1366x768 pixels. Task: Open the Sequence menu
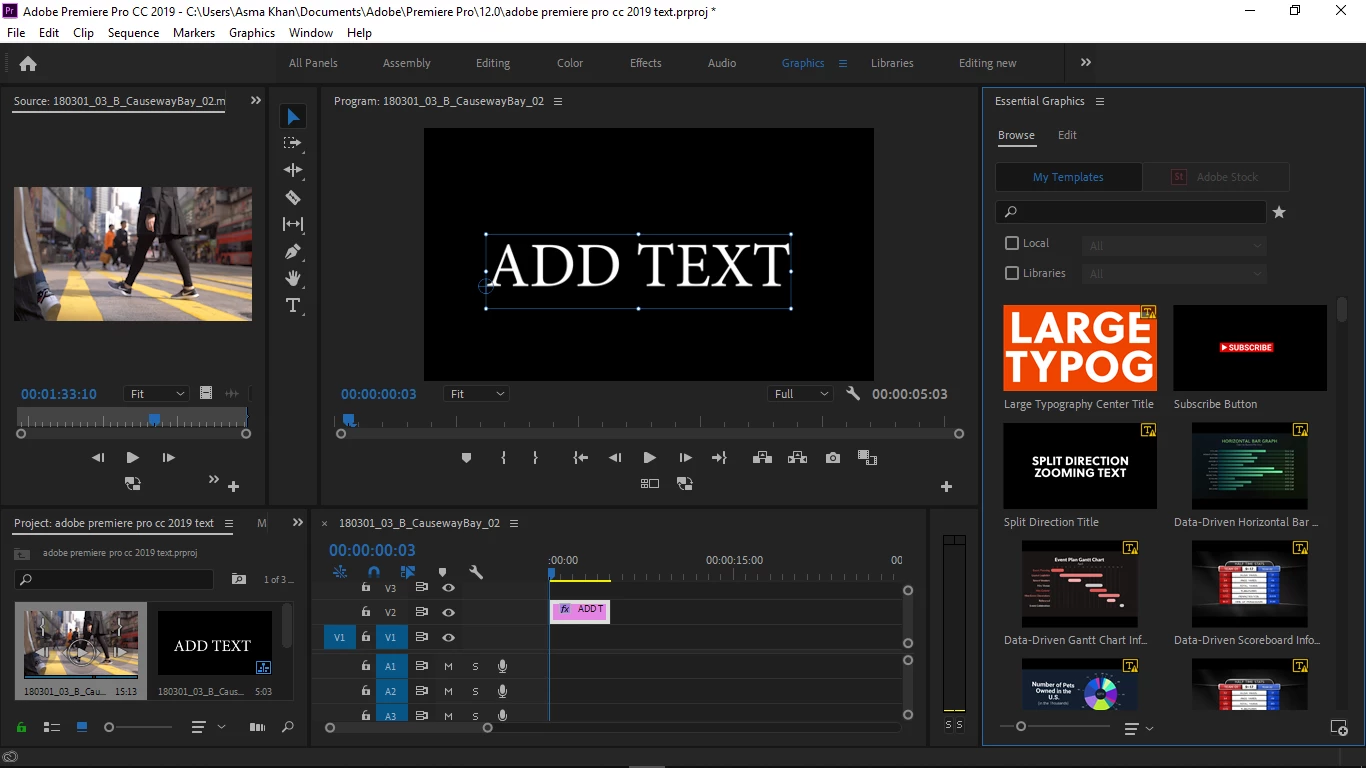point(133,33)
